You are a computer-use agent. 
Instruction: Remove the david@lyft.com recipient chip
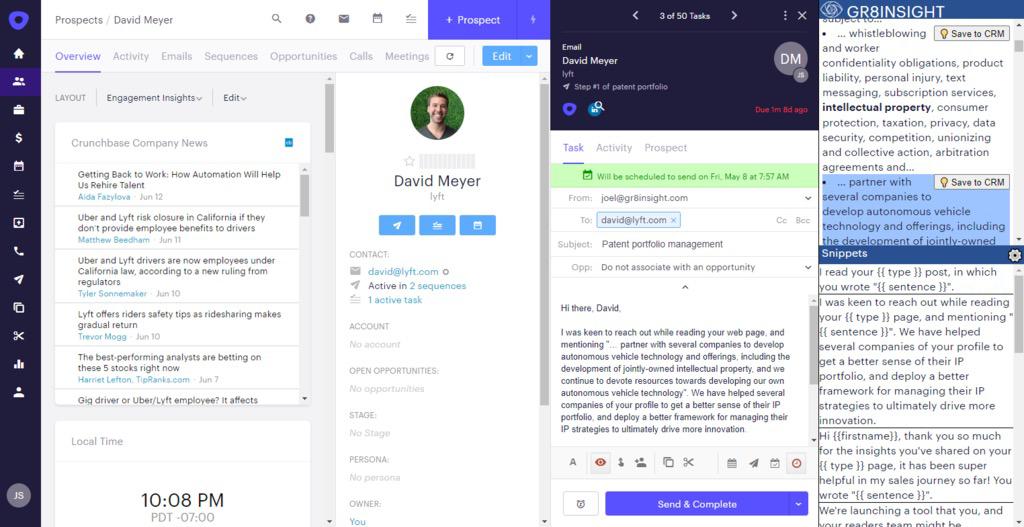(x=673, y=220)
